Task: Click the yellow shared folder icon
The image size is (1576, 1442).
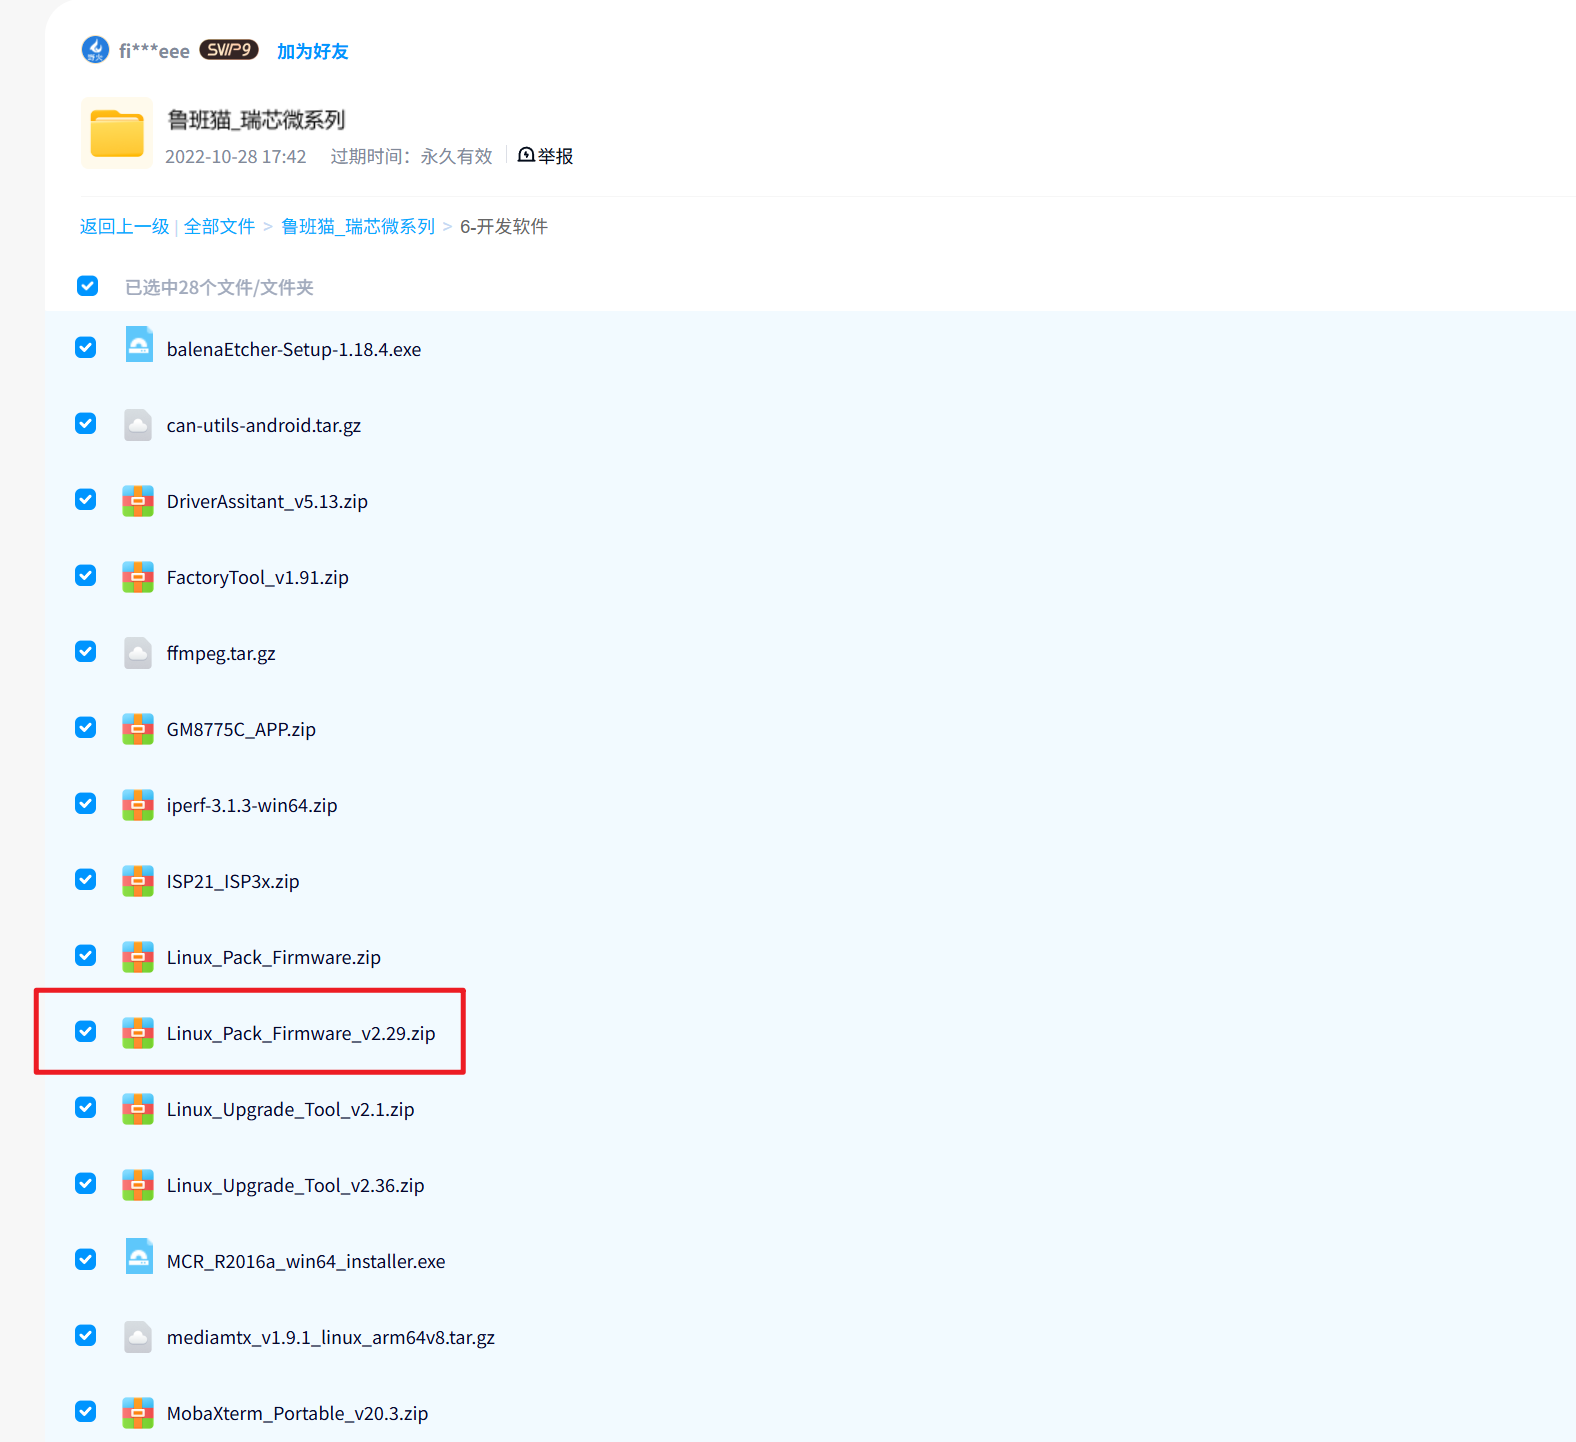Action: point(117,133)
